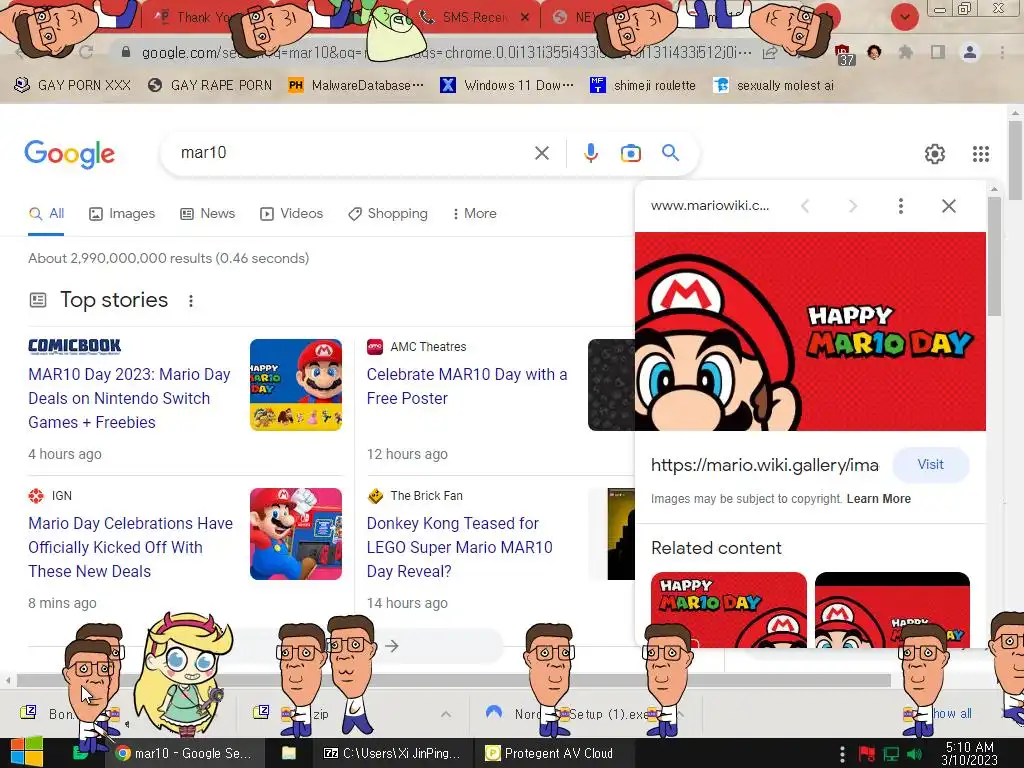Open the large Happy MAR10 Day image
Image resolution: width=1024 pixels, height=768 pixels.
[x=810, y=331]
